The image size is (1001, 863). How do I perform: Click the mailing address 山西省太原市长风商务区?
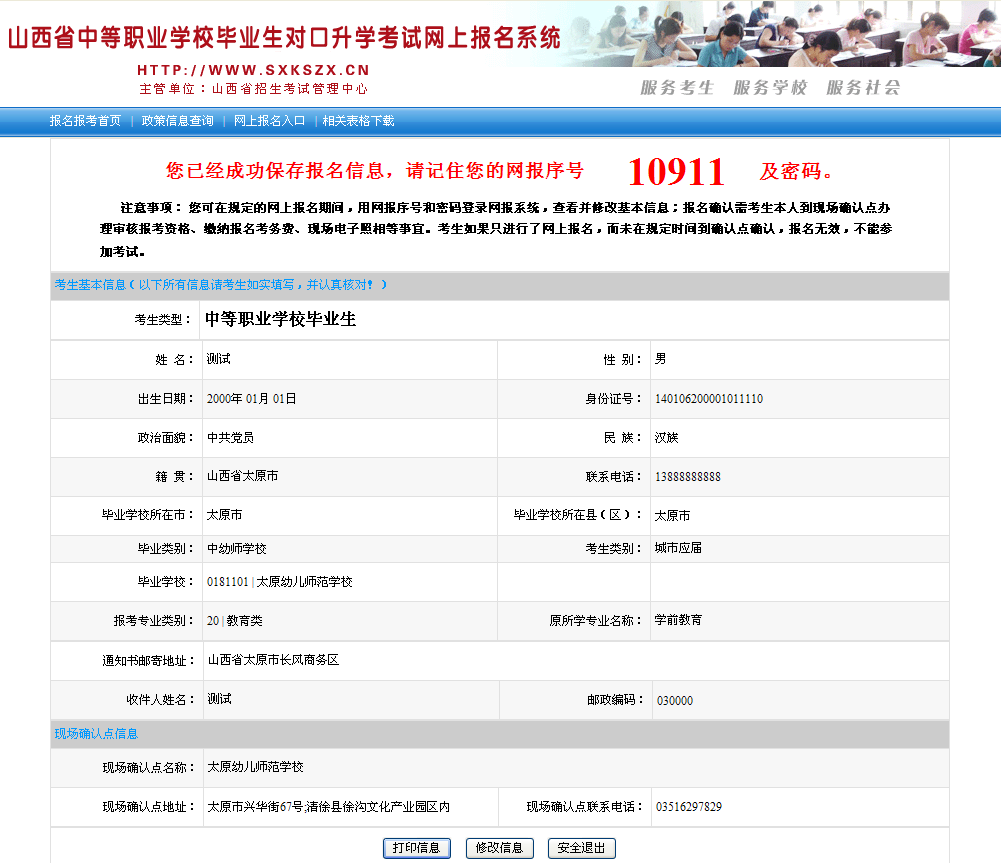pos(273,660)
